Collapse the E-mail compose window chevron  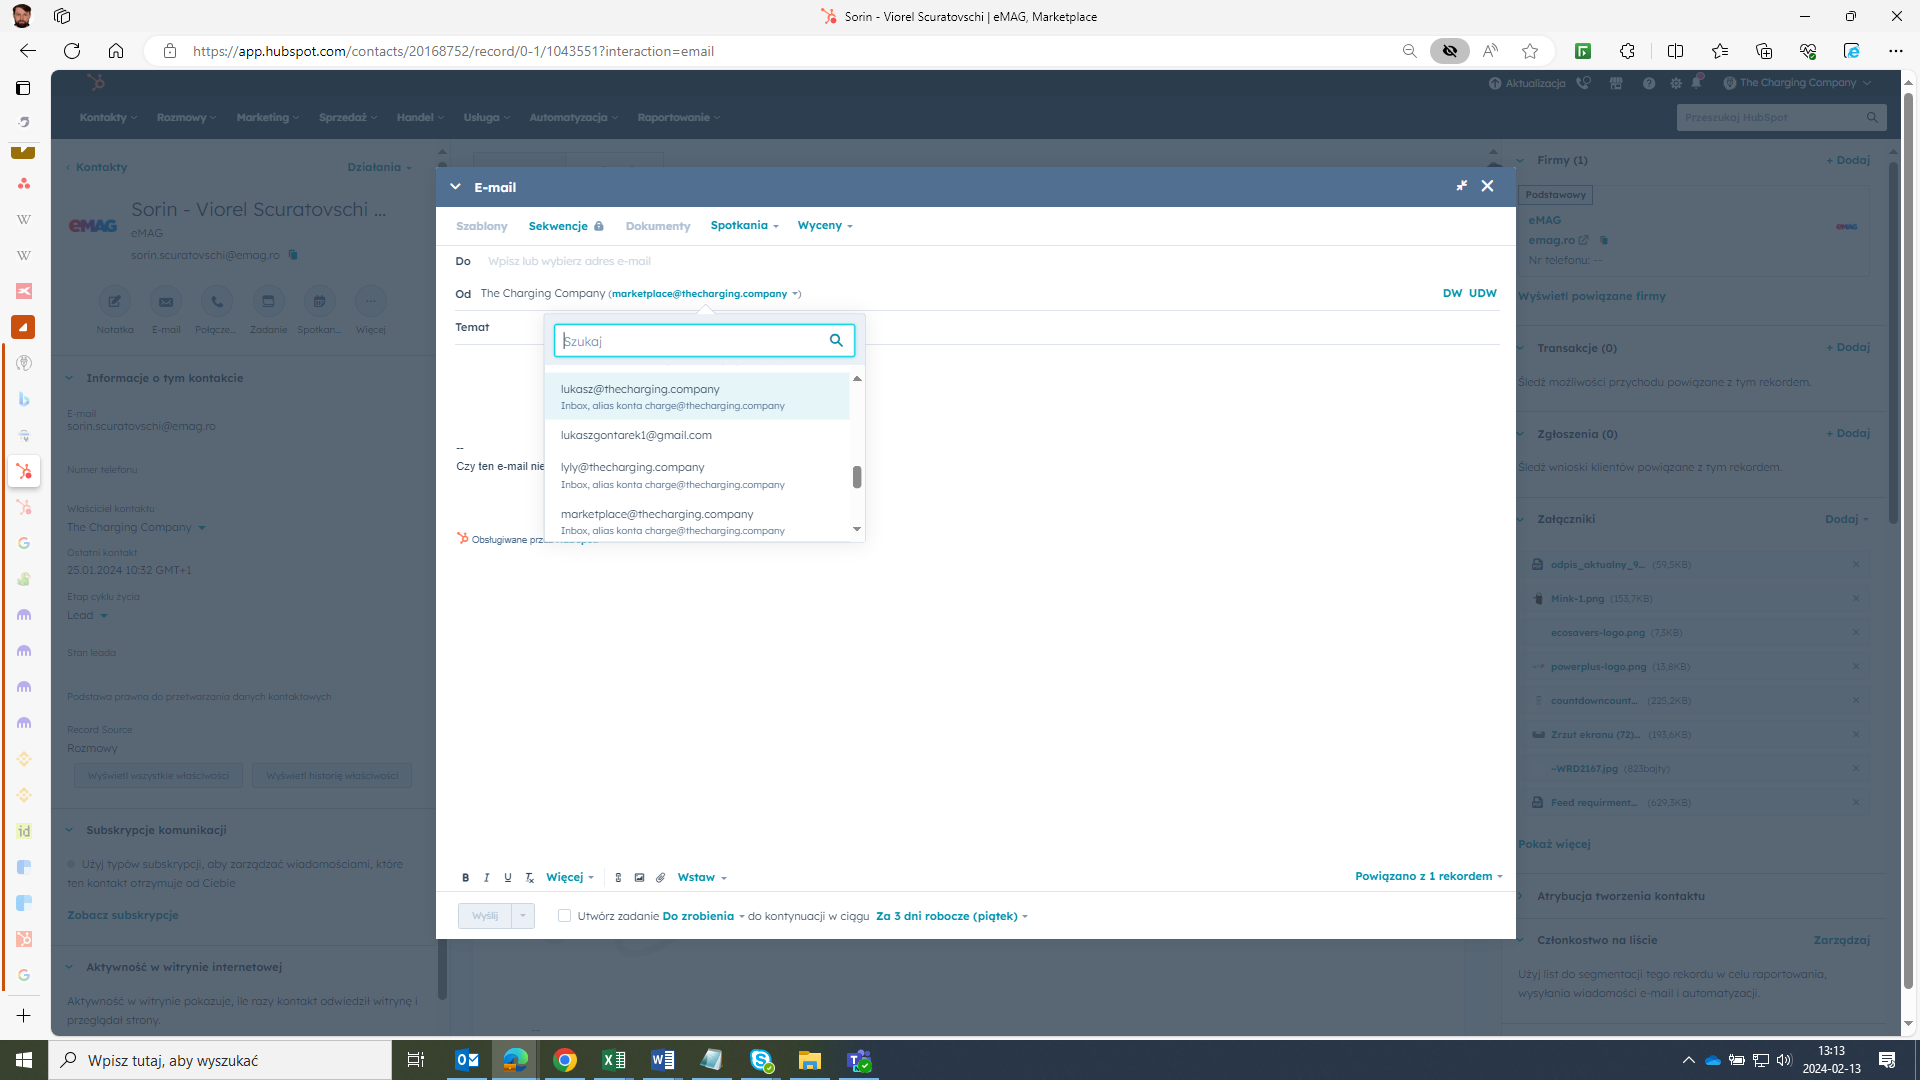pos(455,186)
